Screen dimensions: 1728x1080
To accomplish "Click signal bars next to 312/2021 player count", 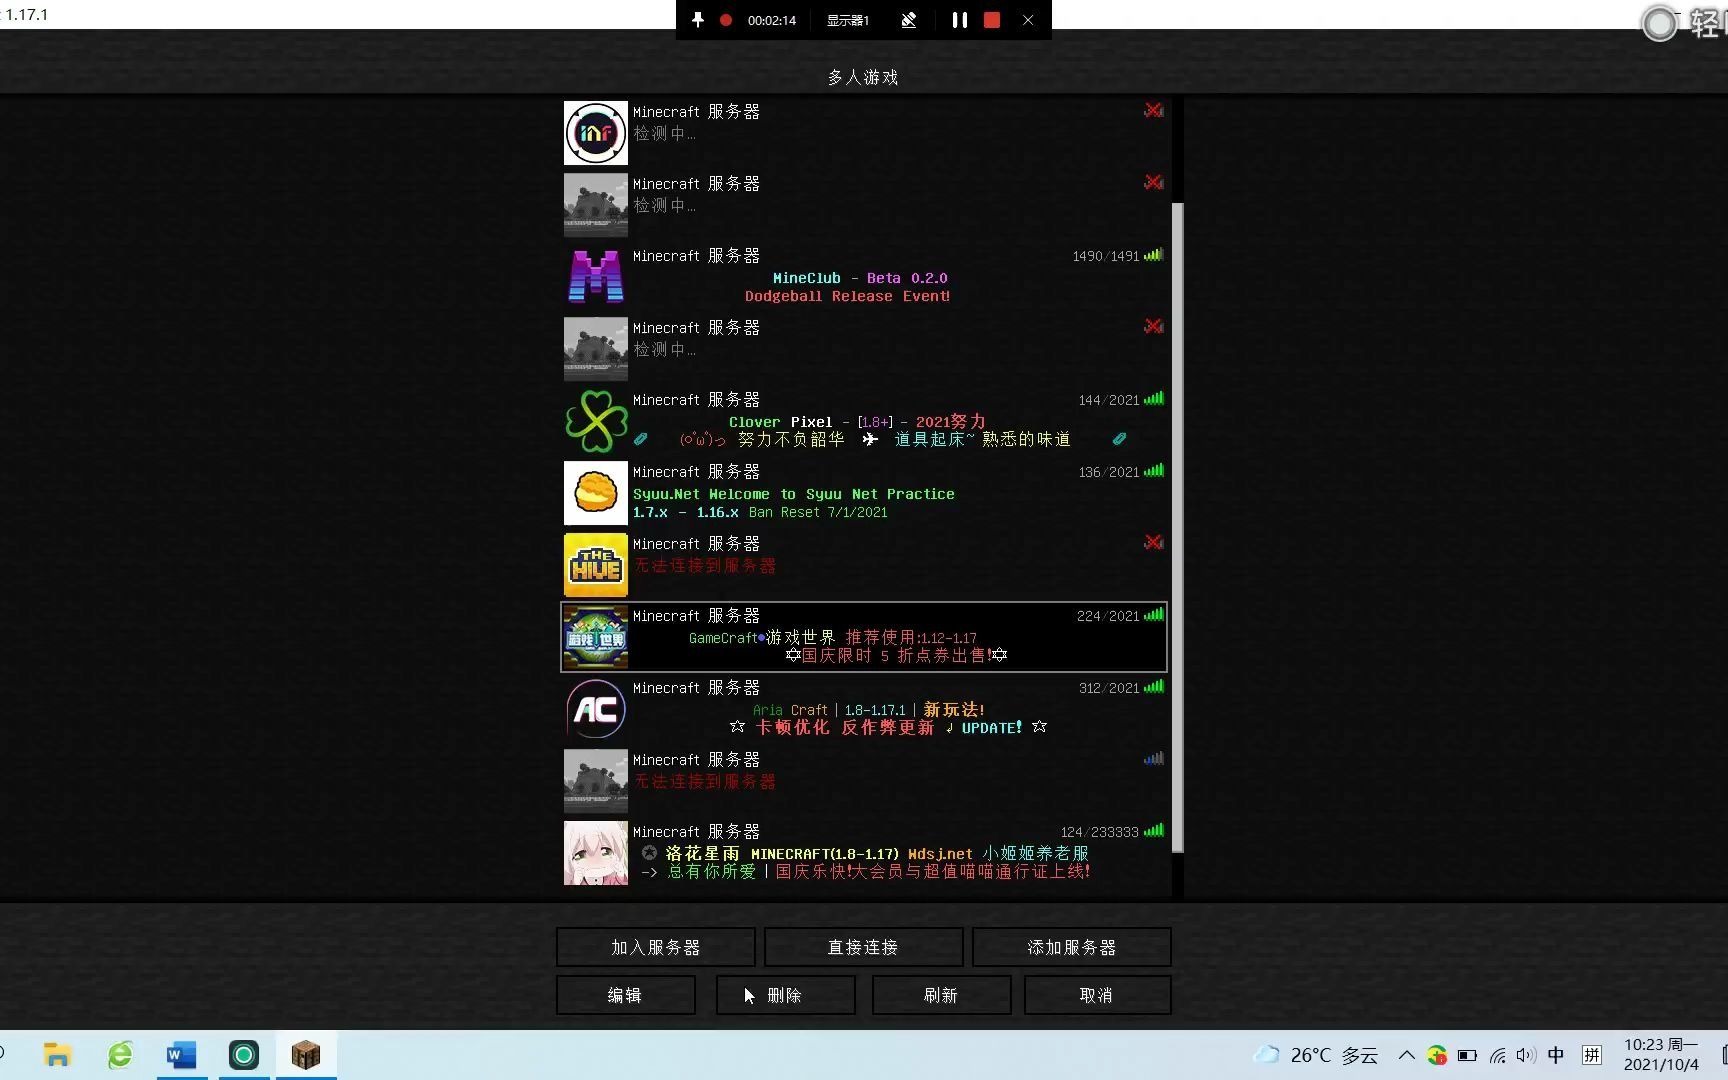I will click(x=1154, y=687).
